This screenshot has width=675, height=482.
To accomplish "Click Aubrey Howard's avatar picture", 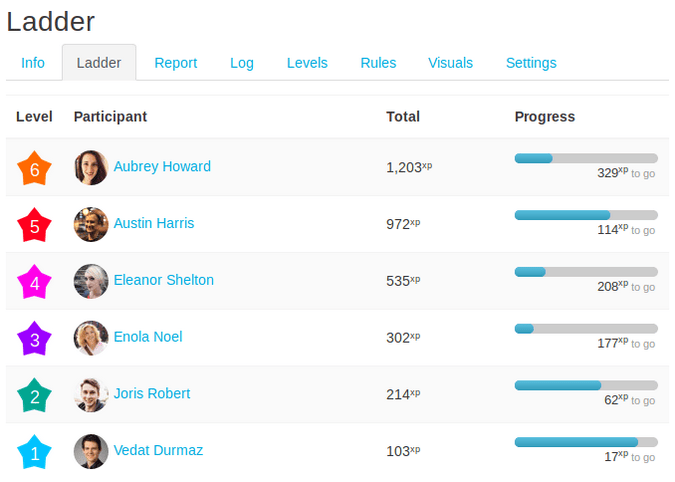I will (91, 168).
